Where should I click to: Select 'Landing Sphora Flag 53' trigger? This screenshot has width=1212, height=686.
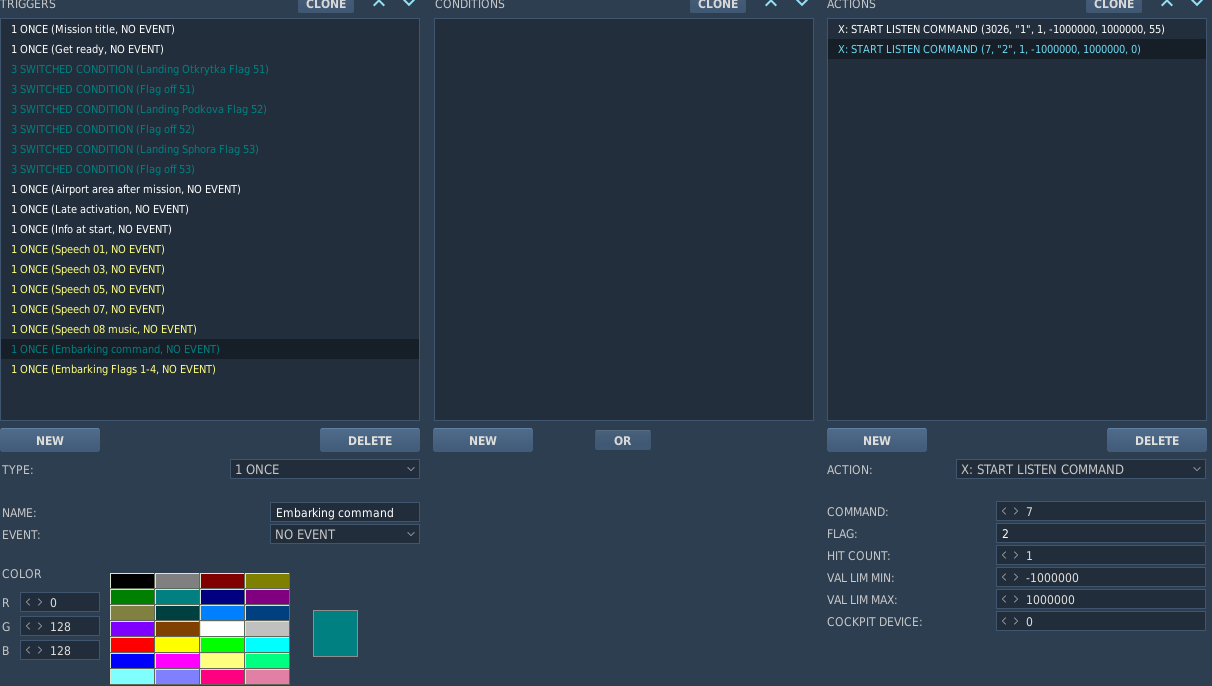coord(210,149)
